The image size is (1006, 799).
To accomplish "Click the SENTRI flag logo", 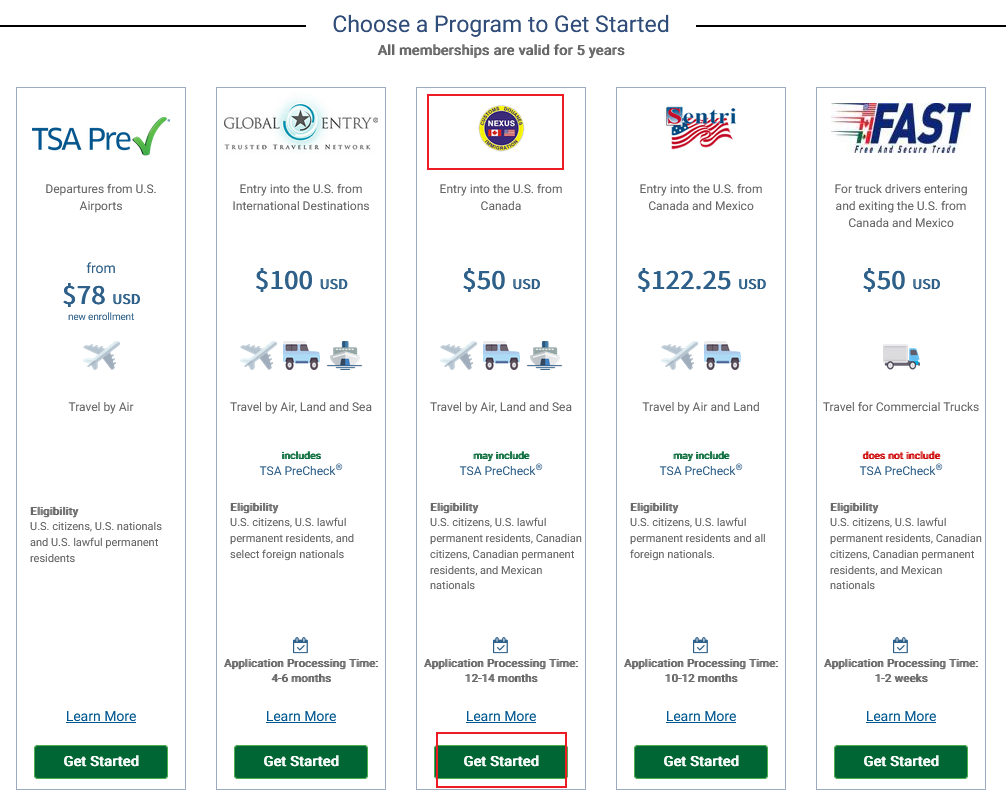I will click(701, 129).
